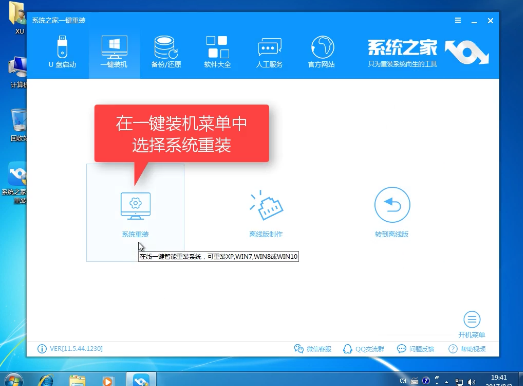This screenshot has width=523, height=386.
Task: Click the 系统之家 taskbar button
Action: [x=141, y=380]
